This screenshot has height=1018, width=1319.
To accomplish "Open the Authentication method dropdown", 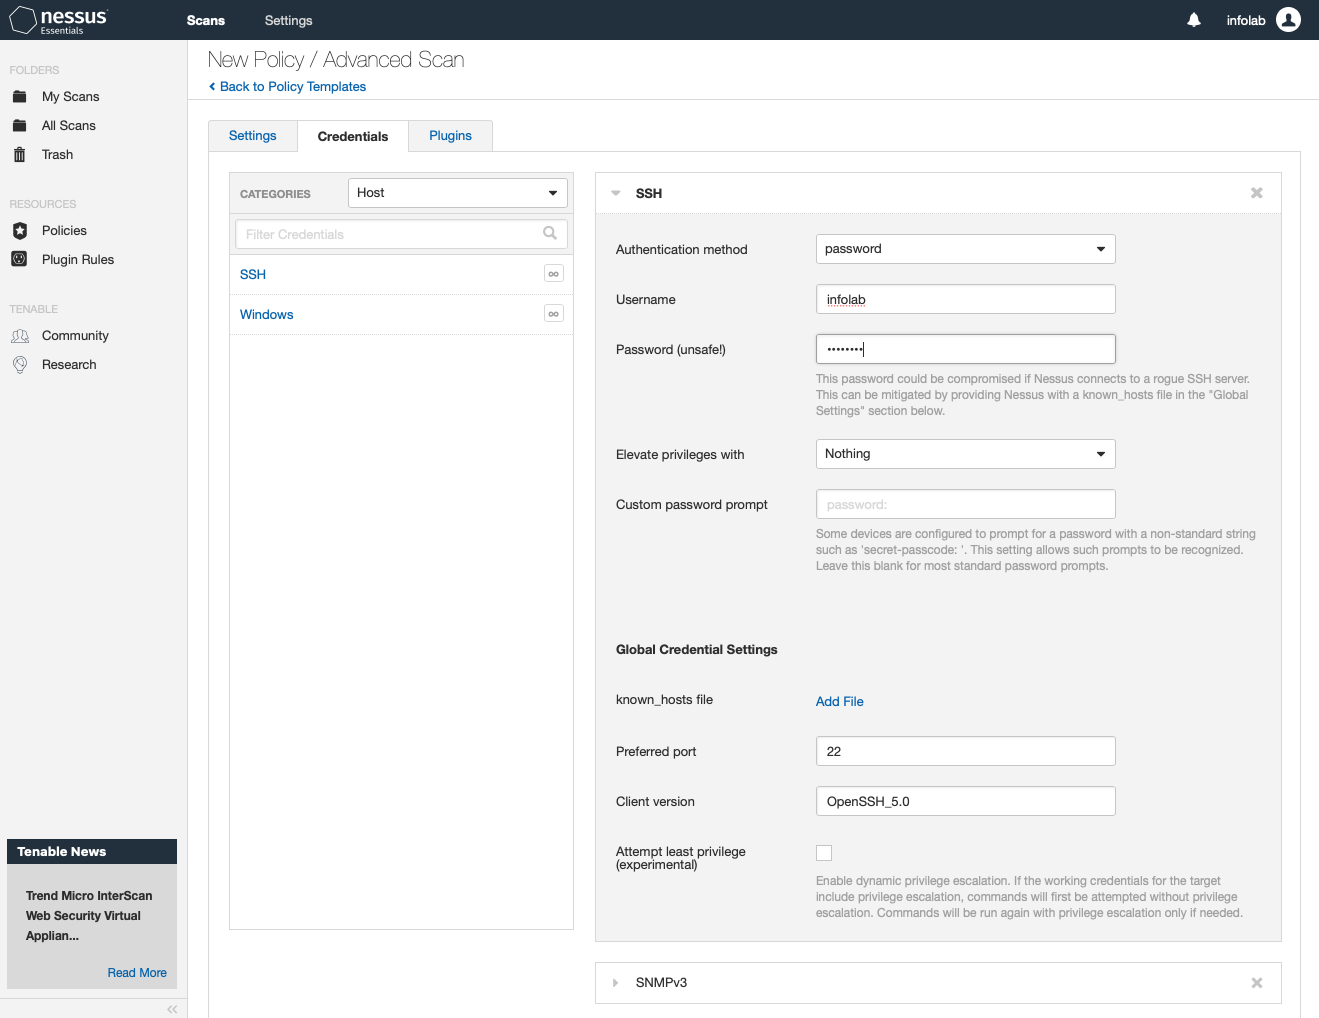I will tap(966, 249).
